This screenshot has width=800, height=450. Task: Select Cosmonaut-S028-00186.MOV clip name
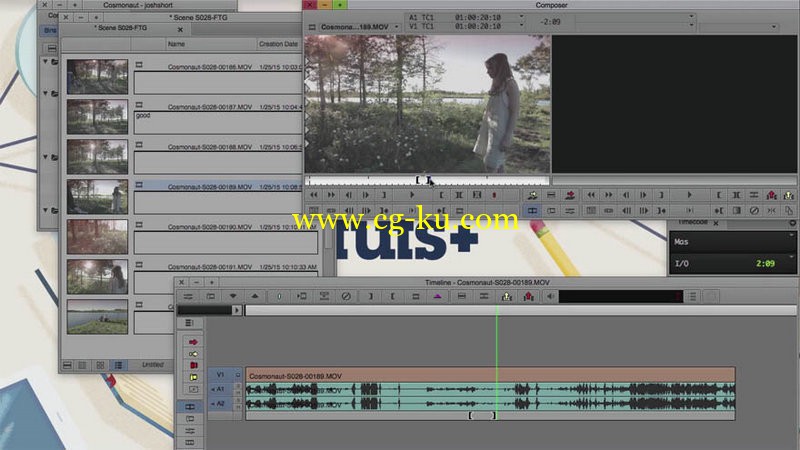click(210, 67)
